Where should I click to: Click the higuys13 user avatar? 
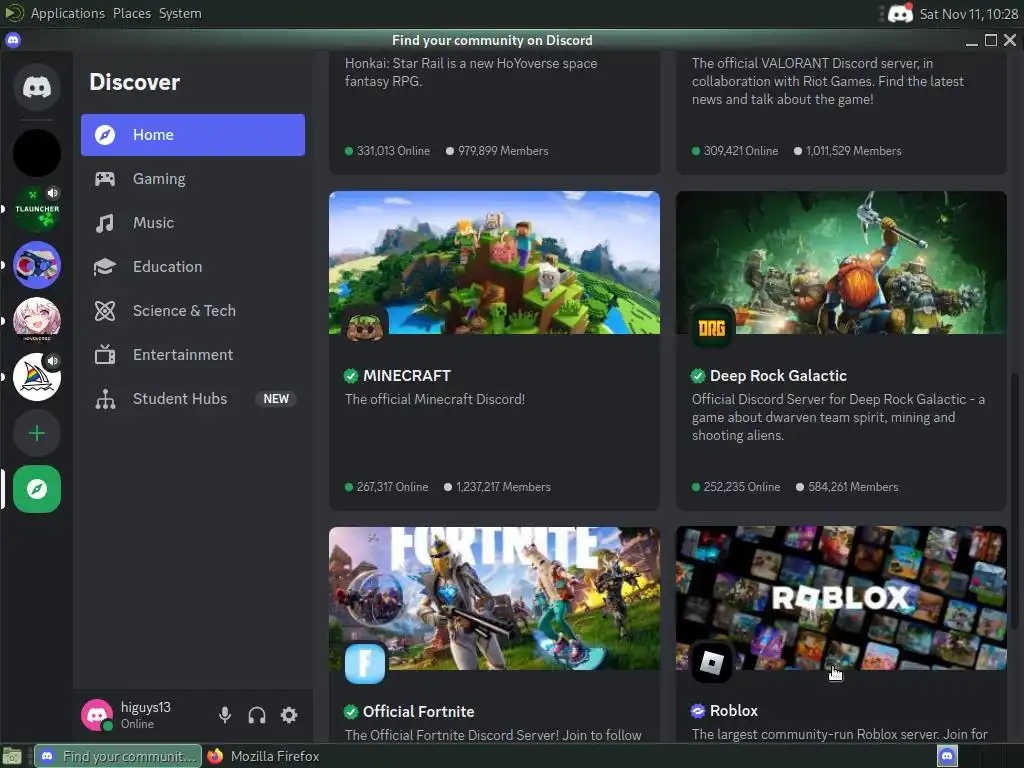click(x=97, y=715)
